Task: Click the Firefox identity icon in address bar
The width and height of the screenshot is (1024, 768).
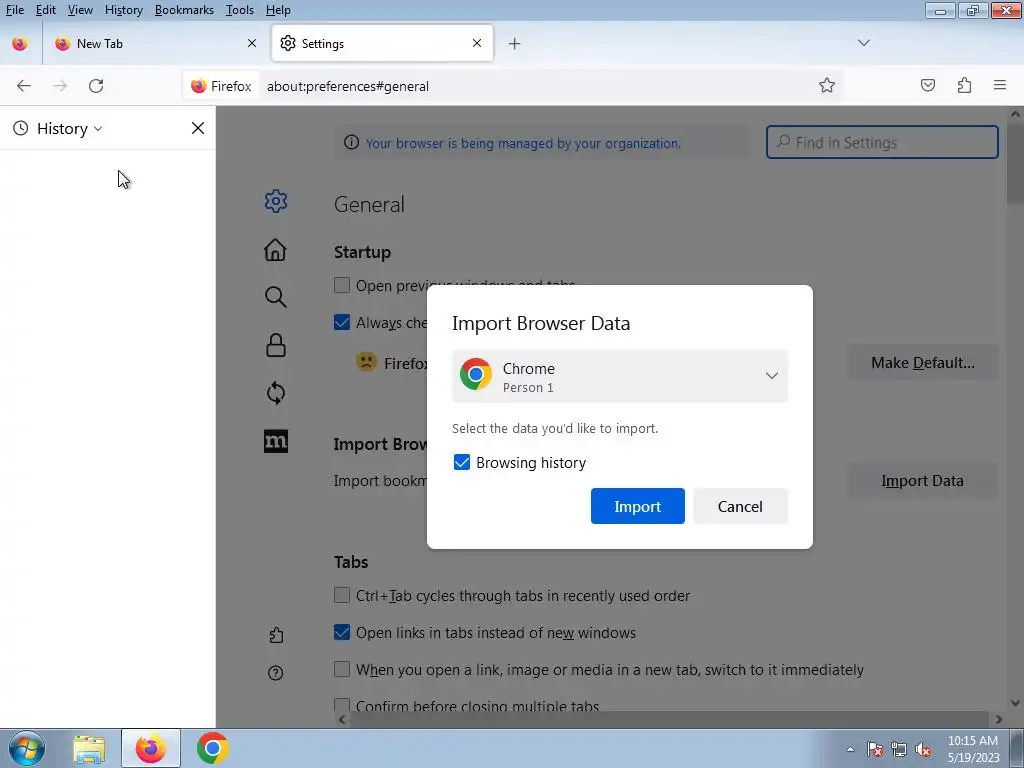Action: 198,86
